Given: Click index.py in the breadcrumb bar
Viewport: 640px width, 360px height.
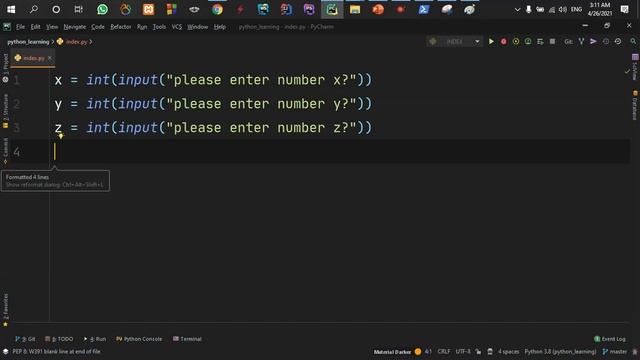Looking at the screenshot, I should [x=76, y=42].
